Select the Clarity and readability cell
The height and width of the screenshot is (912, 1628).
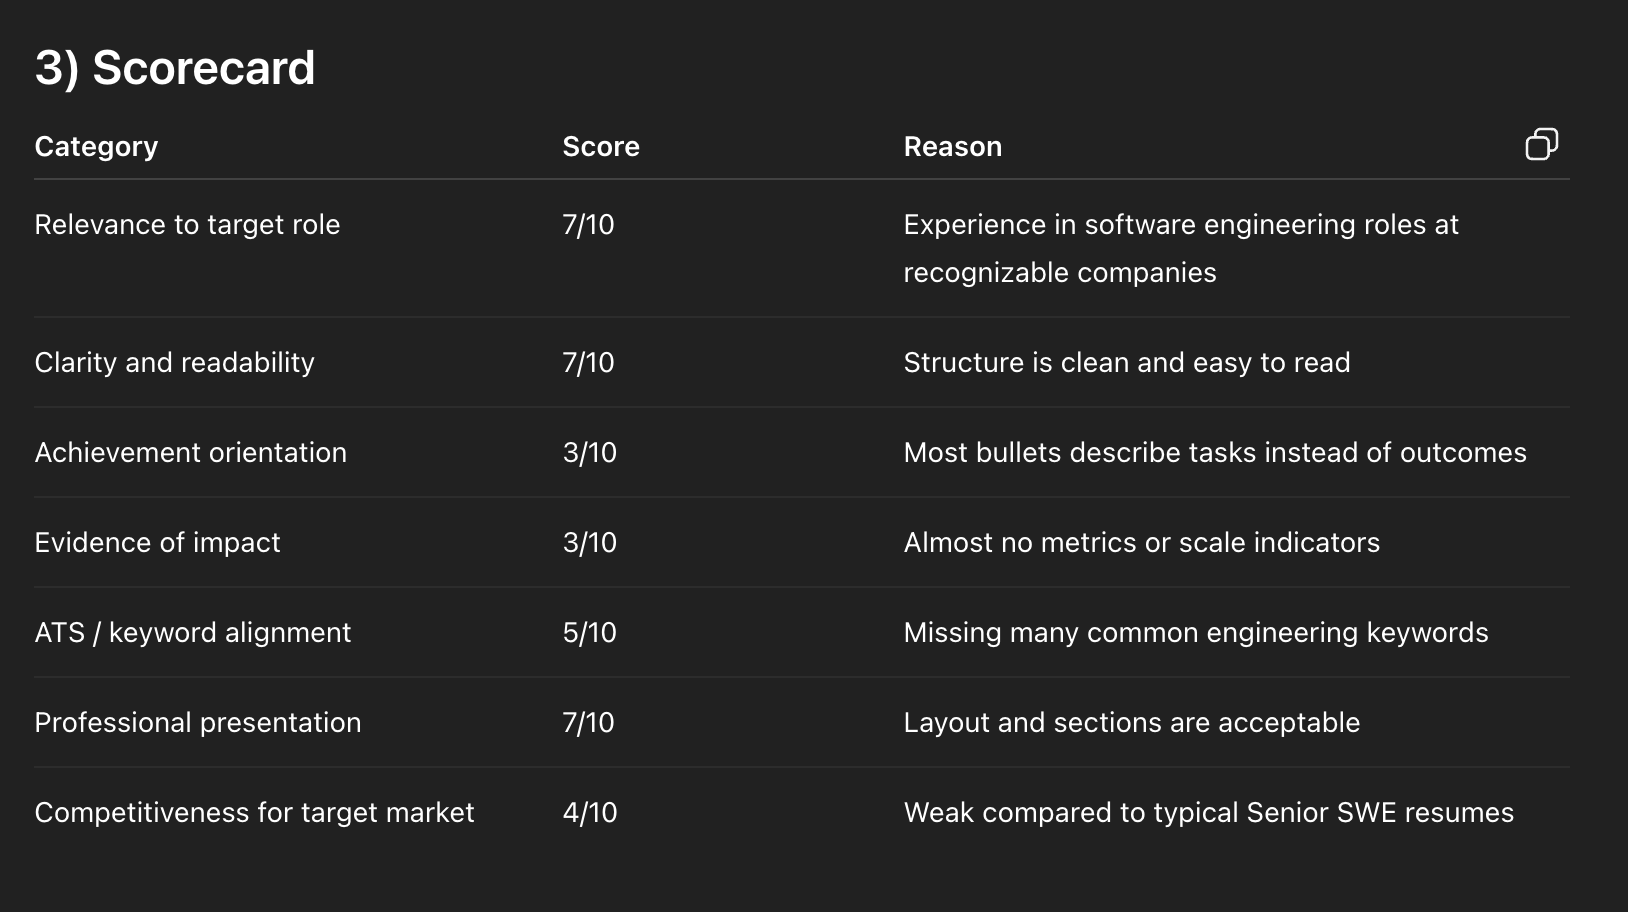(174, 363)
